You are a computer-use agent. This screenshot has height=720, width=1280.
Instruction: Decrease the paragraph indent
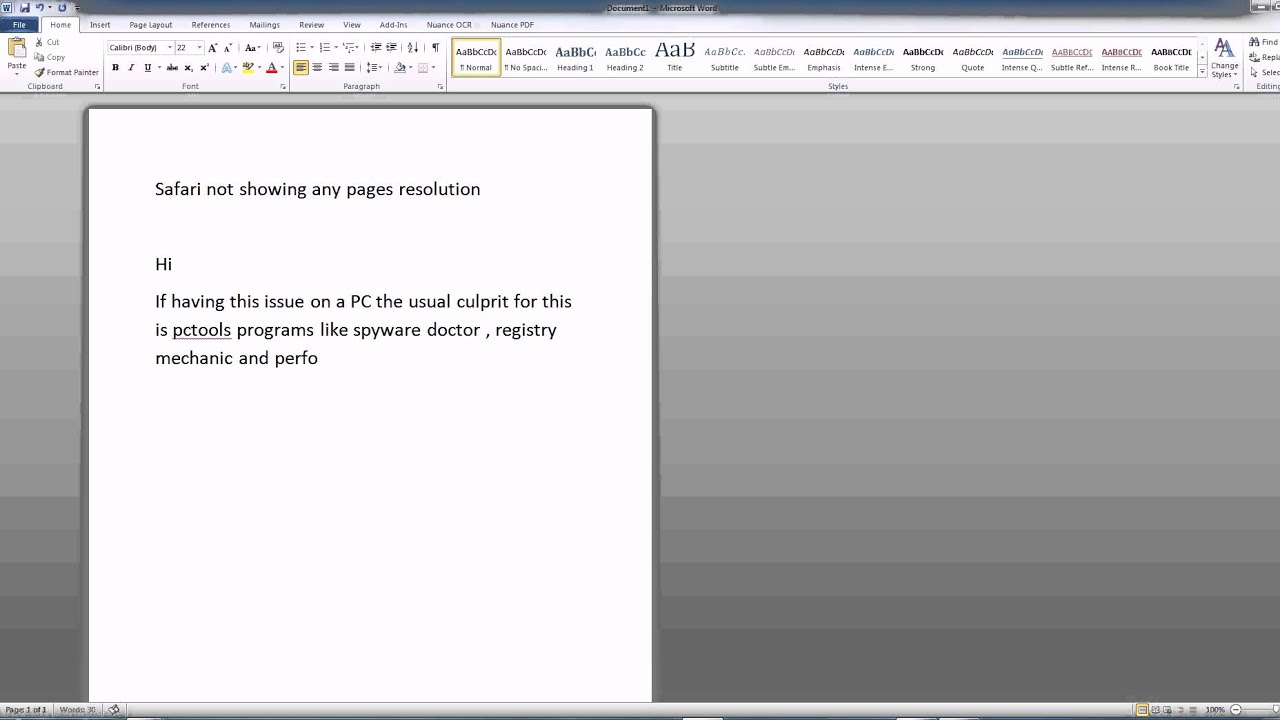376,47
